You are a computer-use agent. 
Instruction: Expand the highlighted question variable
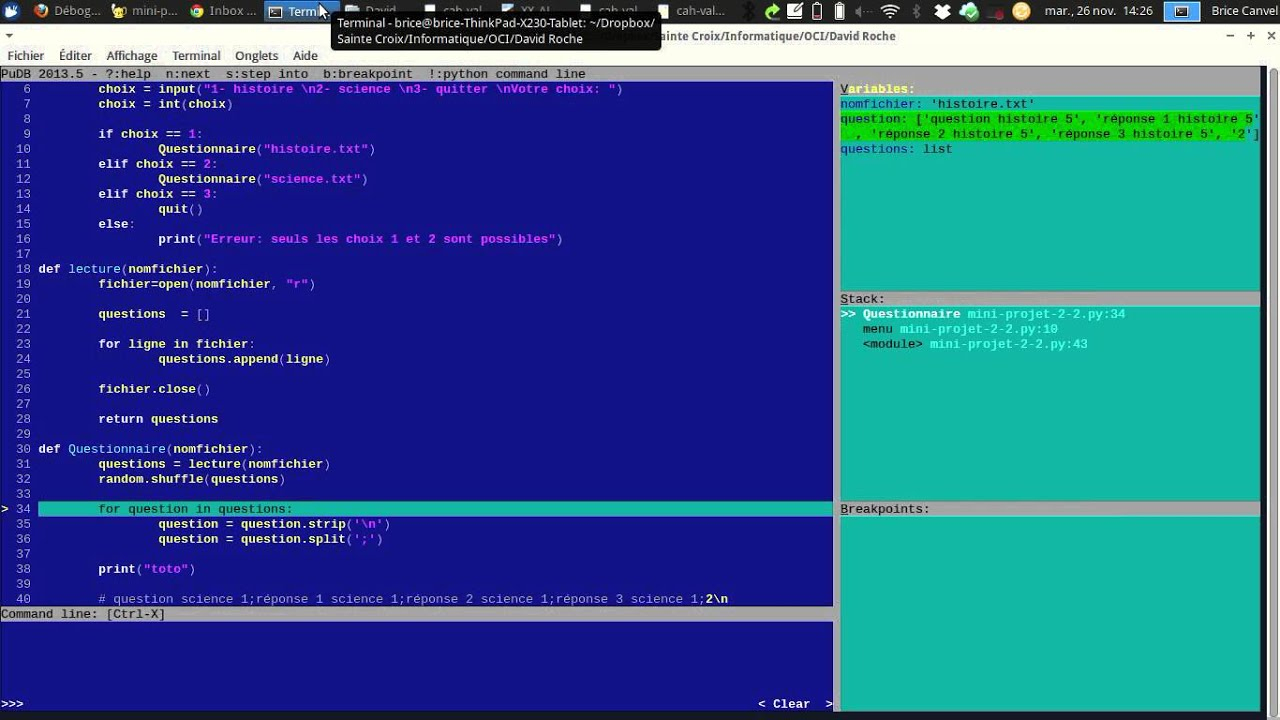(x=1048, y=126)
